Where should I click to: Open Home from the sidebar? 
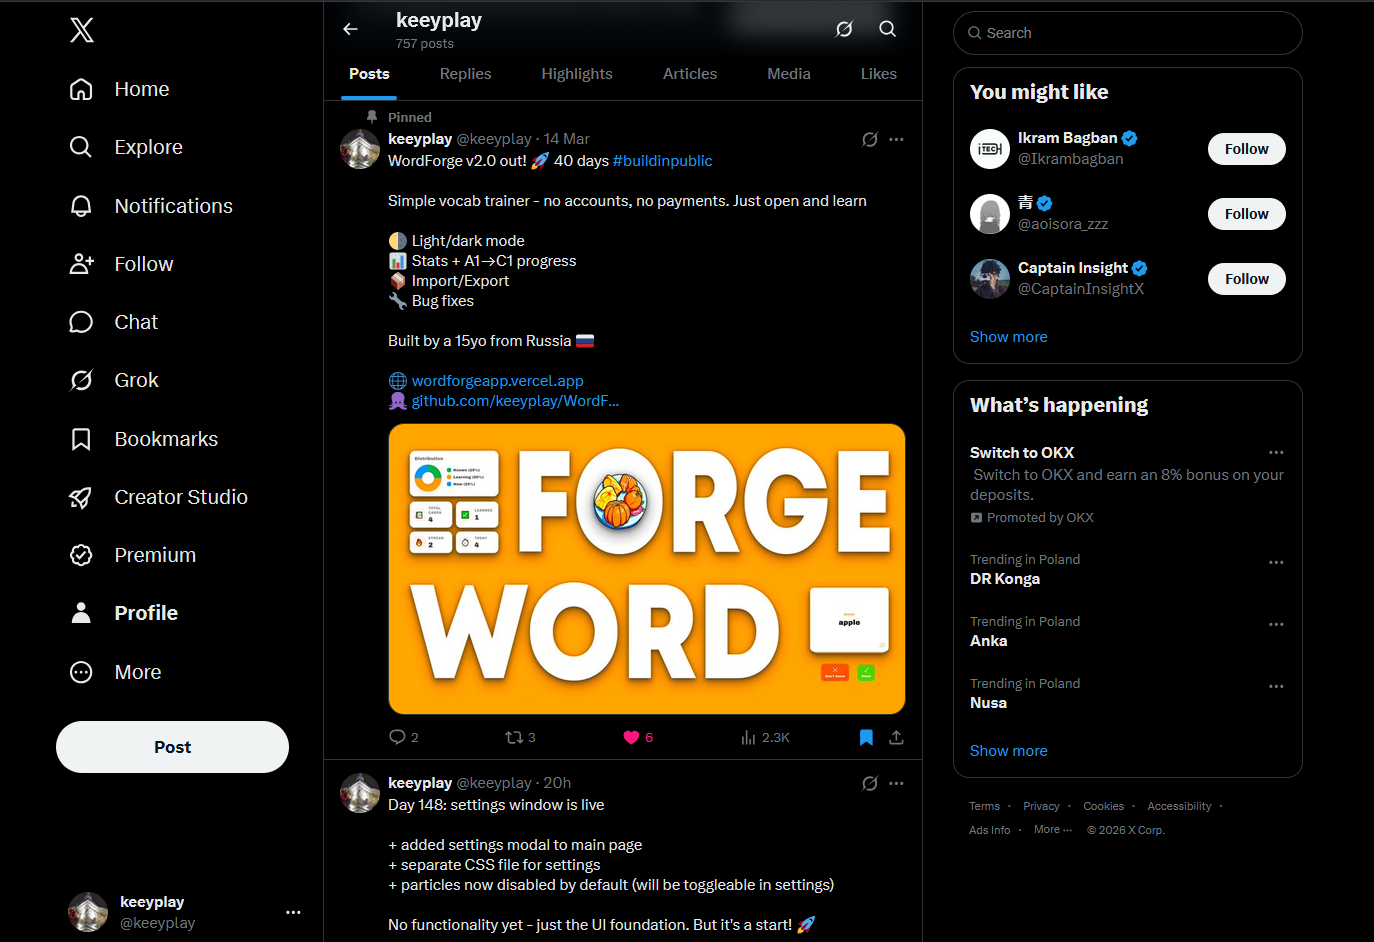point(119,89)
